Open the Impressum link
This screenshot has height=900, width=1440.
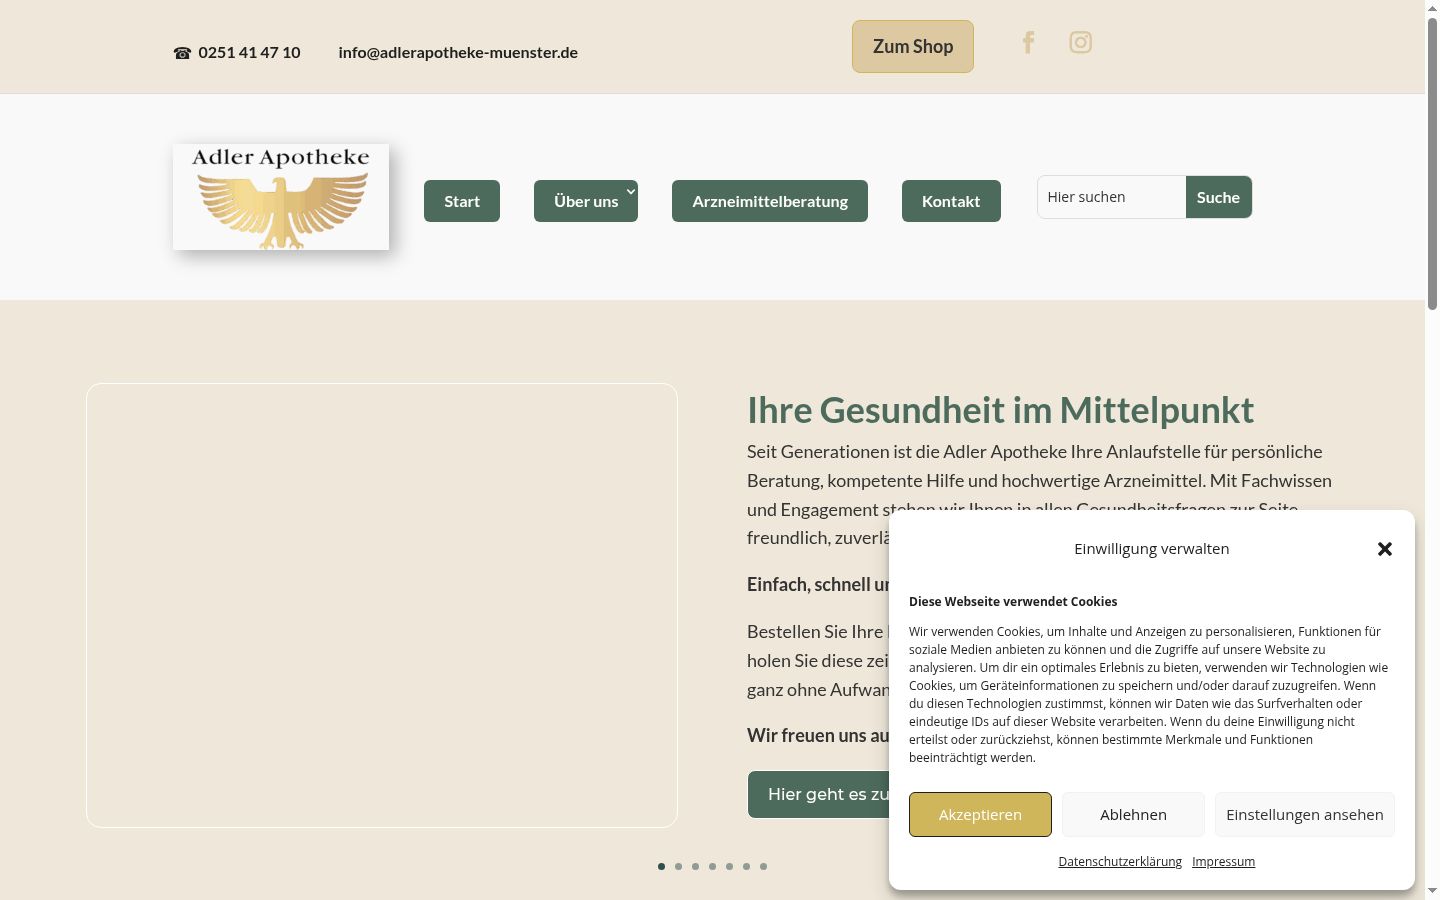[x=1223, y=861]
